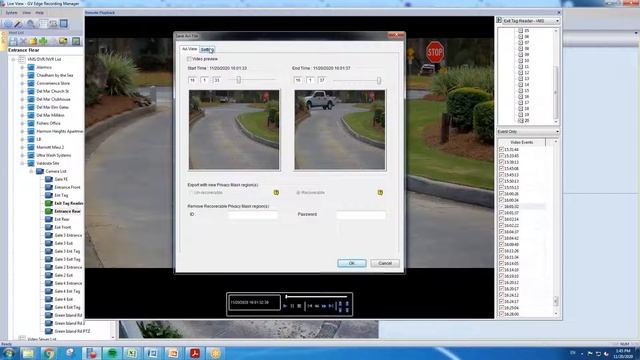Expand the Chatham by the Sea host
This screenshot has height=360, width=640.
(x=22, y=76)
